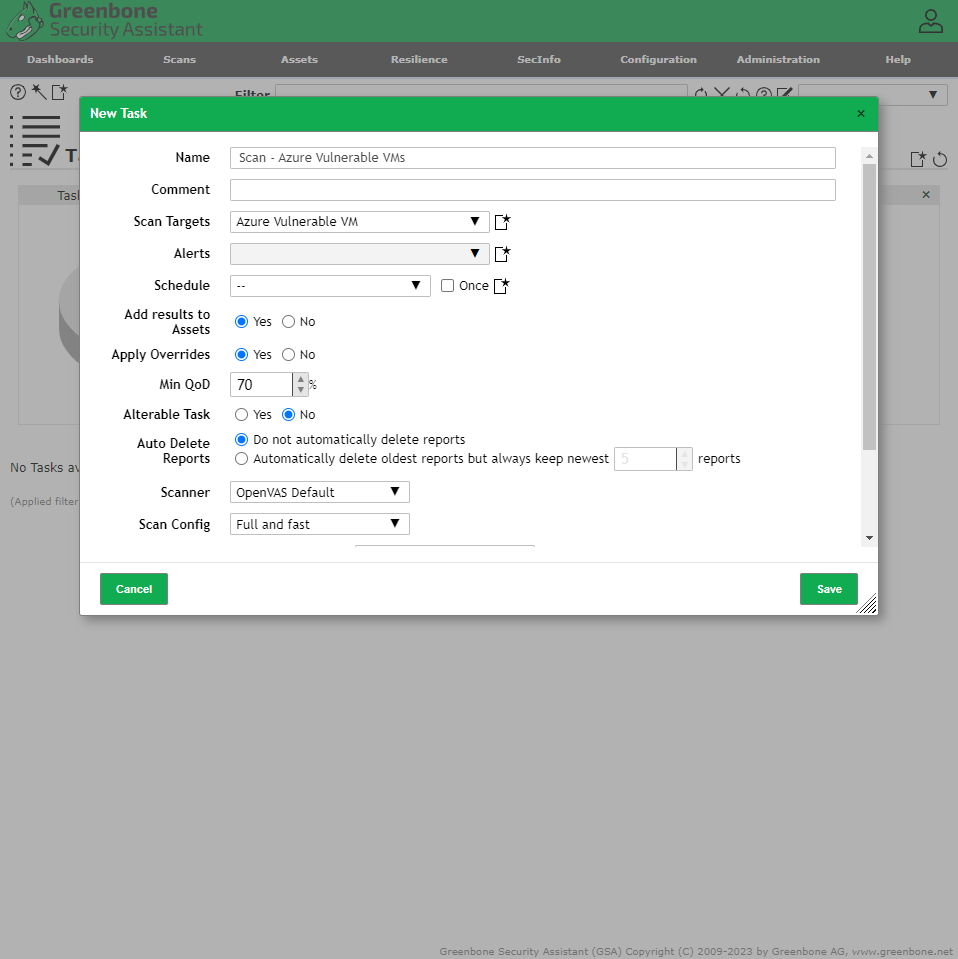Screen dimensions: 958x959
Task: Add a new dashboard display icon
Action: 918,159
